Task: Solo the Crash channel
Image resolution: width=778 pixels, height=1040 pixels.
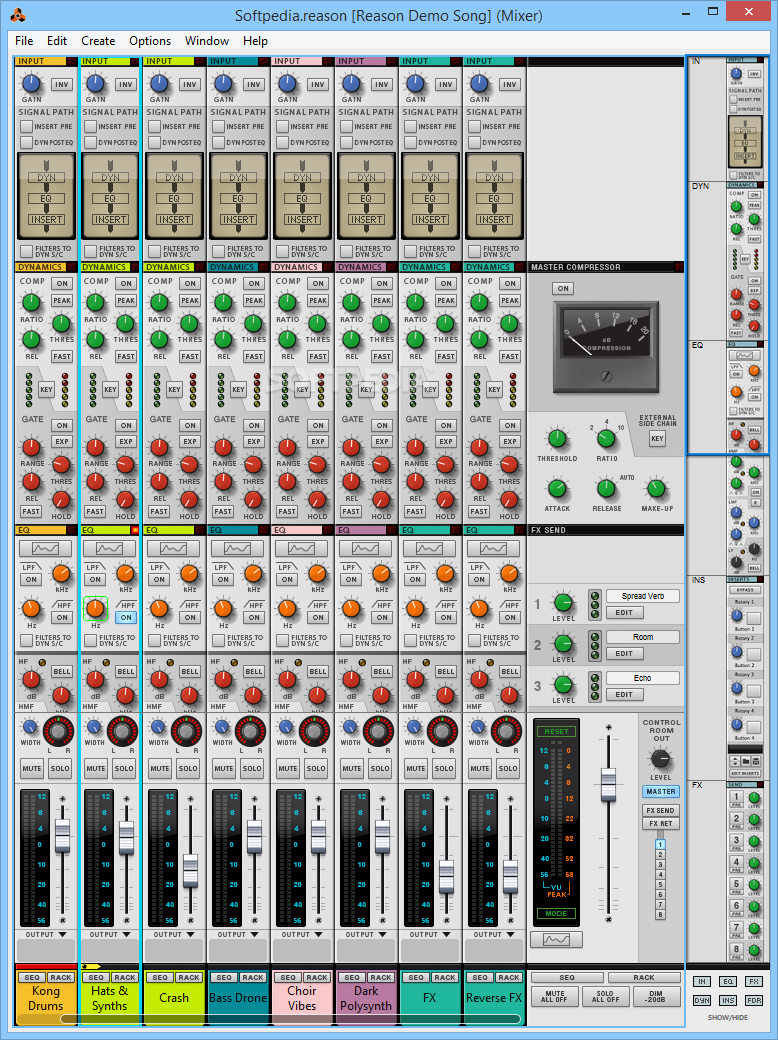Action: (188, 769)
